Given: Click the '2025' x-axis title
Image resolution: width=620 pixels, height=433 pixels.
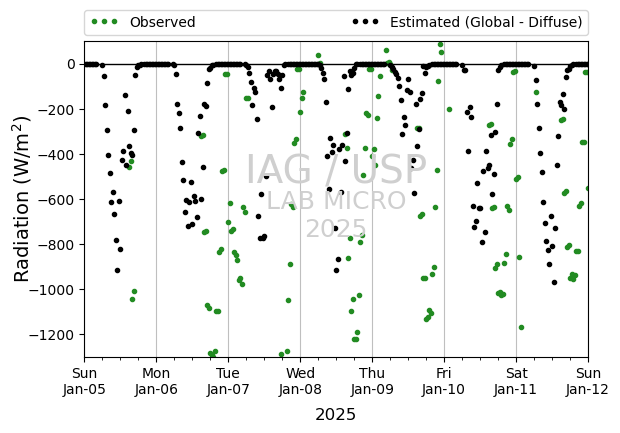Looking at the screenshot, I should pos(335,414).
